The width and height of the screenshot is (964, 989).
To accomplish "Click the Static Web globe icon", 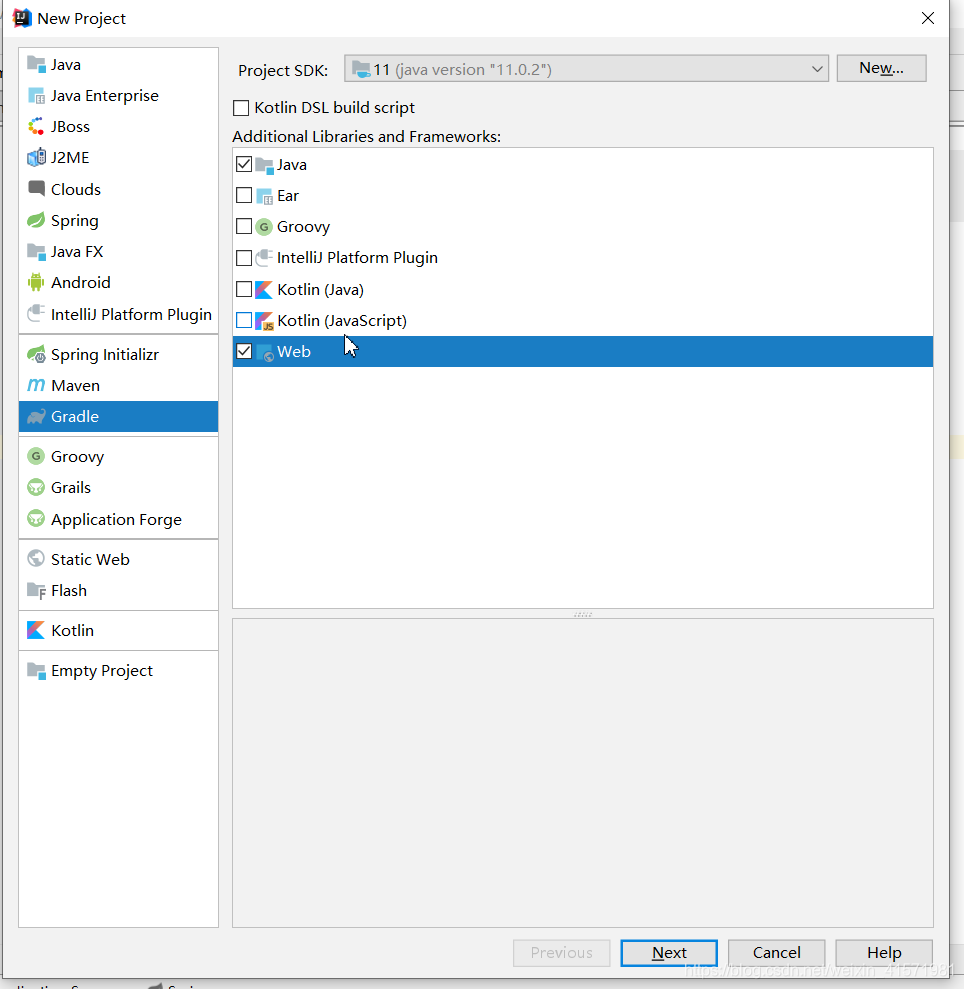I will click(x=37, y=559).
